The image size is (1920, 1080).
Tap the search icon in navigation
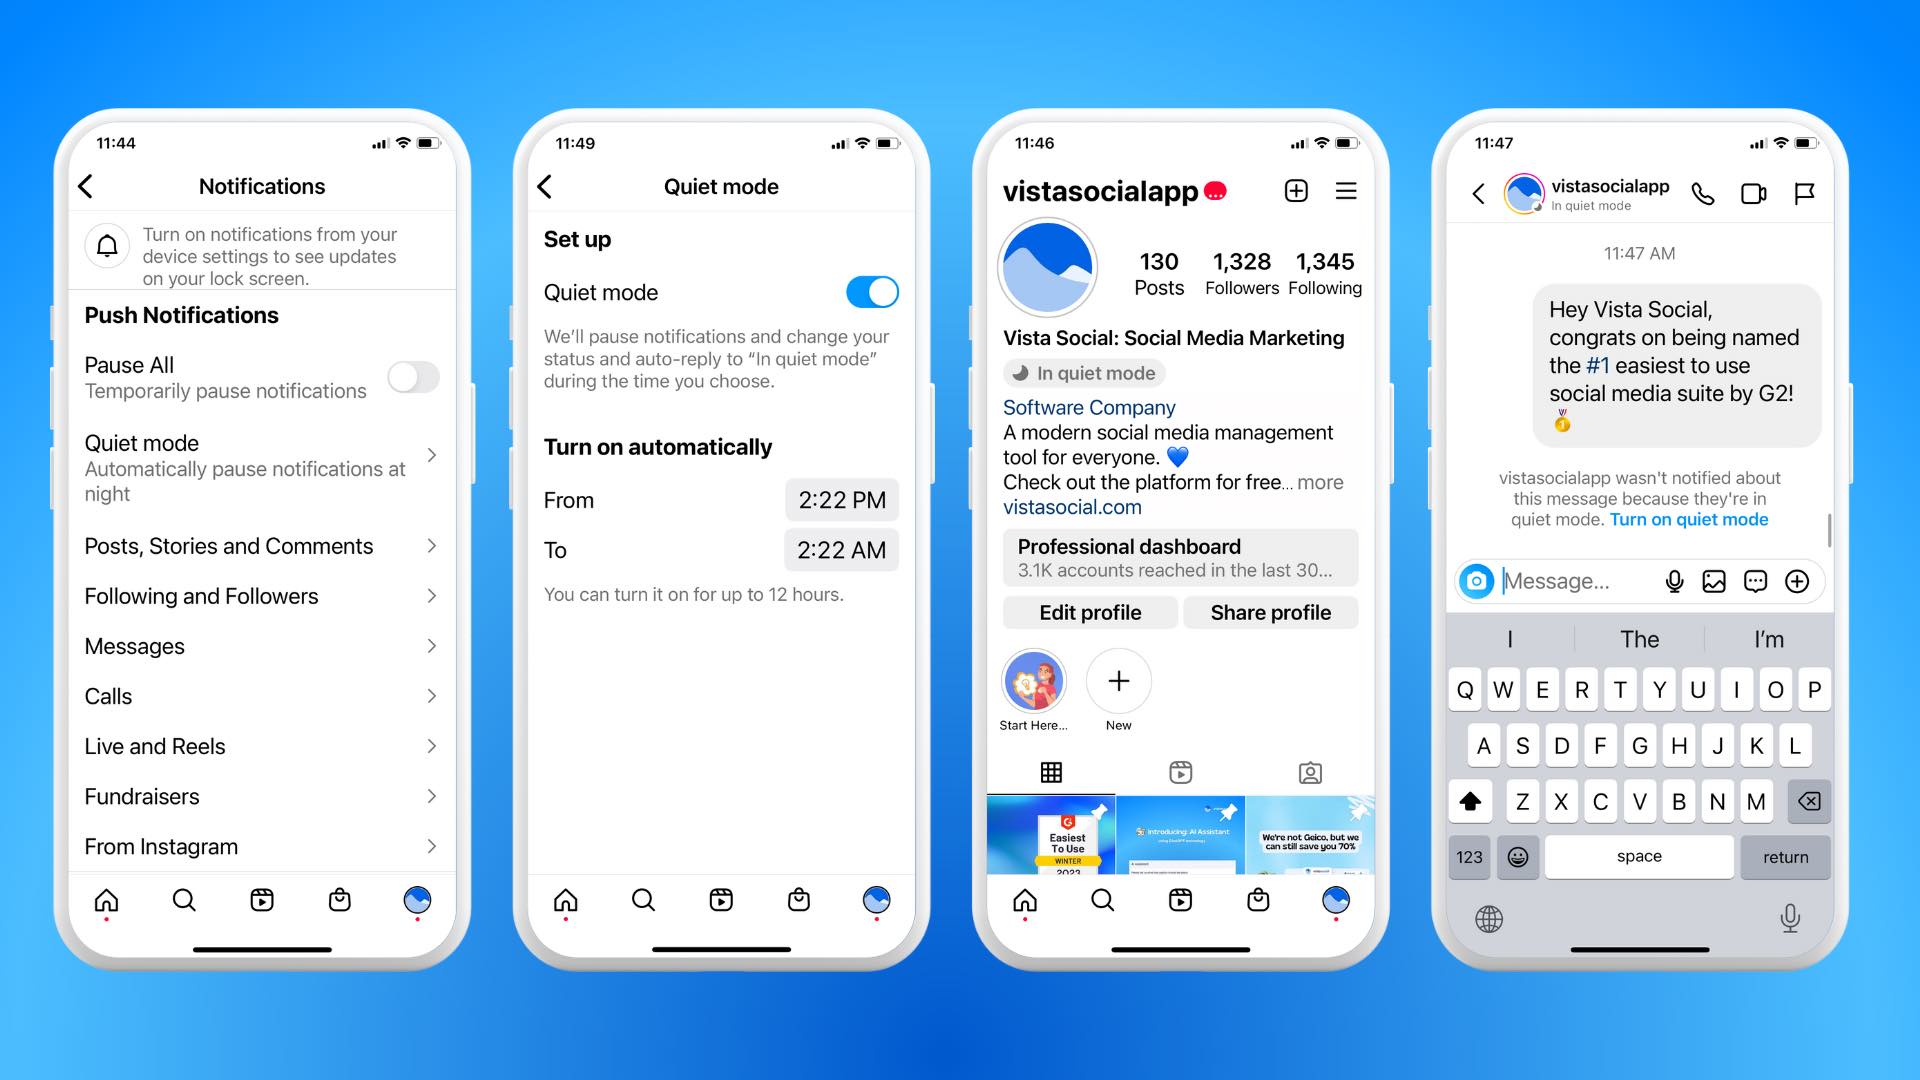[185, 899]
